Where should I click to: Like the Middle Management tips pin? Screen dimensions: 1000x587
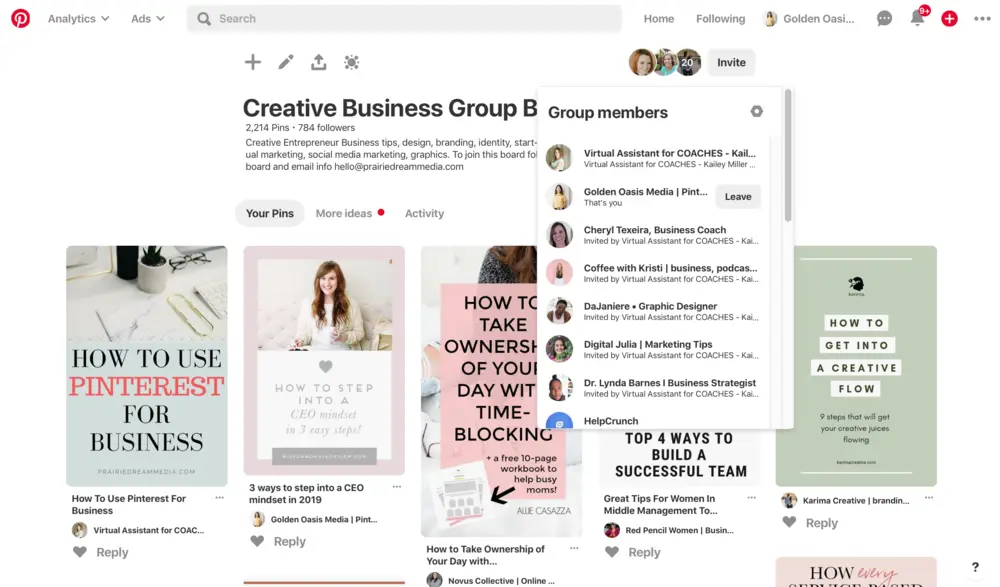[x=612, y=552]
